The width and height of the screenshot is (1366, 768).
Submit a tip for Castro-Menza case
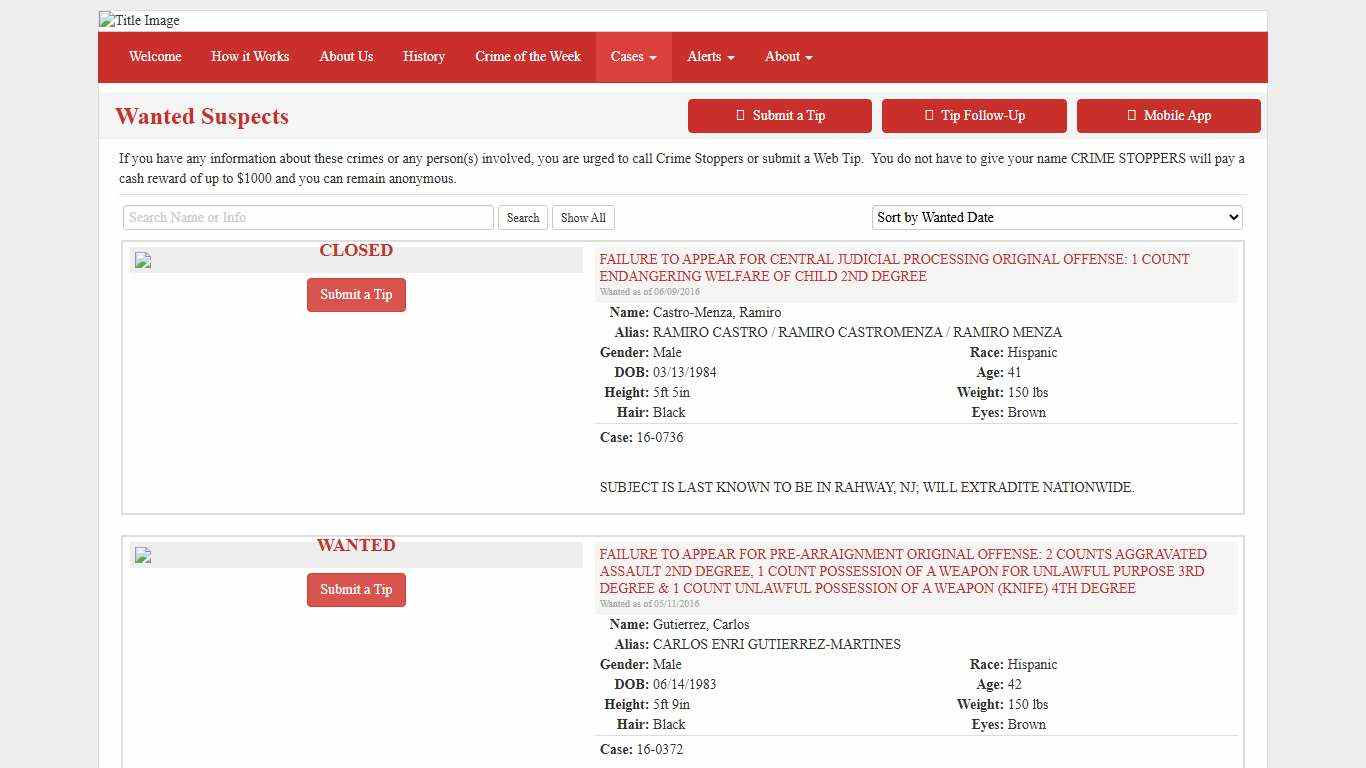[x=356, y=295]
